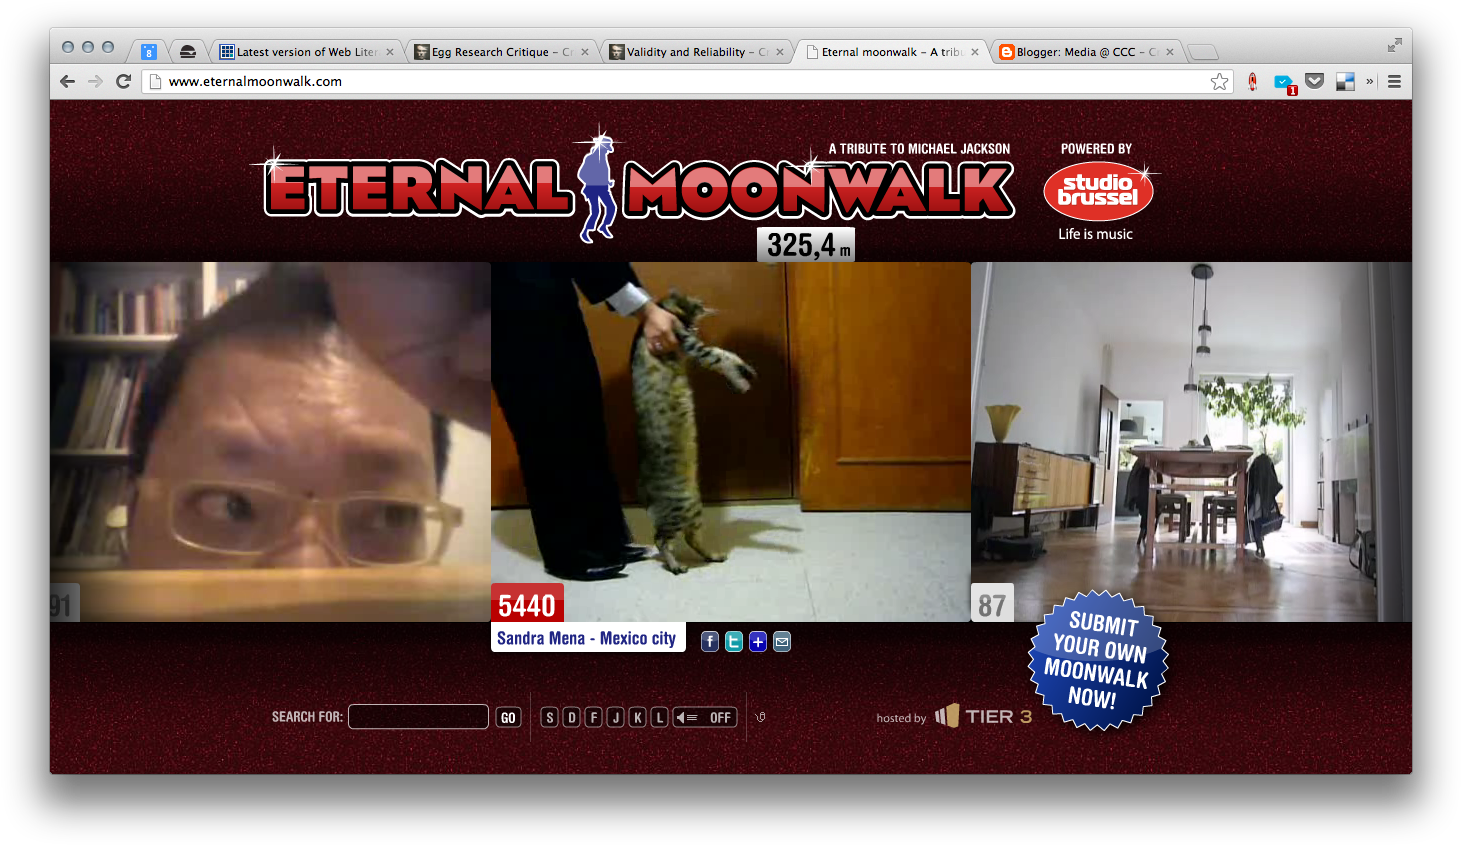Select the empty room video thumbnail 87
This screenshot has width=1461, height=845.
pos(1190,440)
